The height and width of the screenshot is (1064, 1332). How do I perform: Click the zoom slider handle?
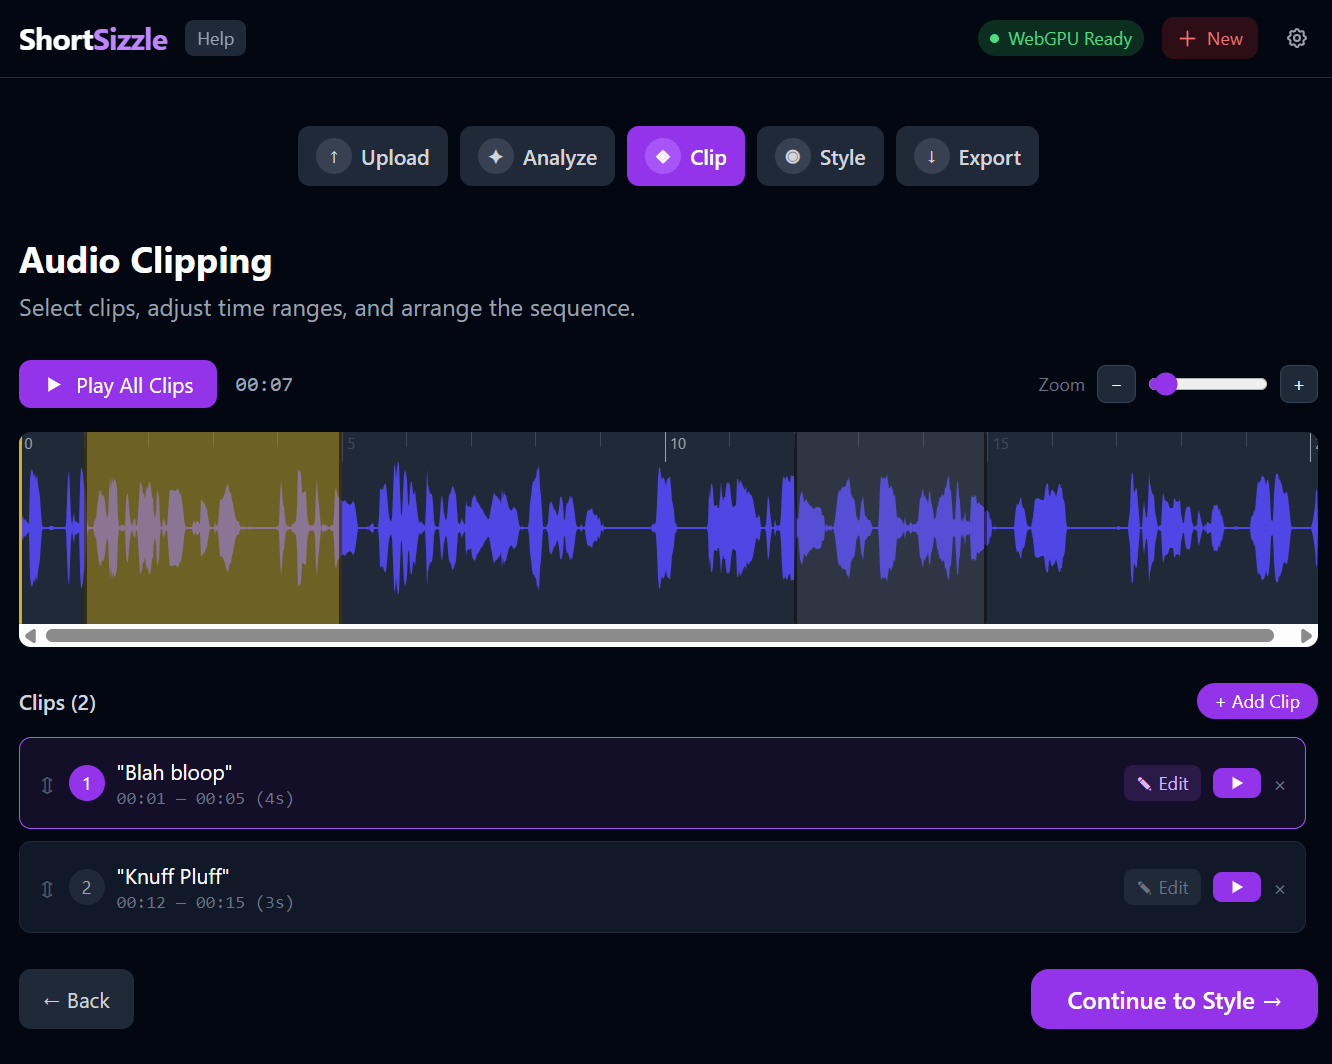click(1164, 385)
